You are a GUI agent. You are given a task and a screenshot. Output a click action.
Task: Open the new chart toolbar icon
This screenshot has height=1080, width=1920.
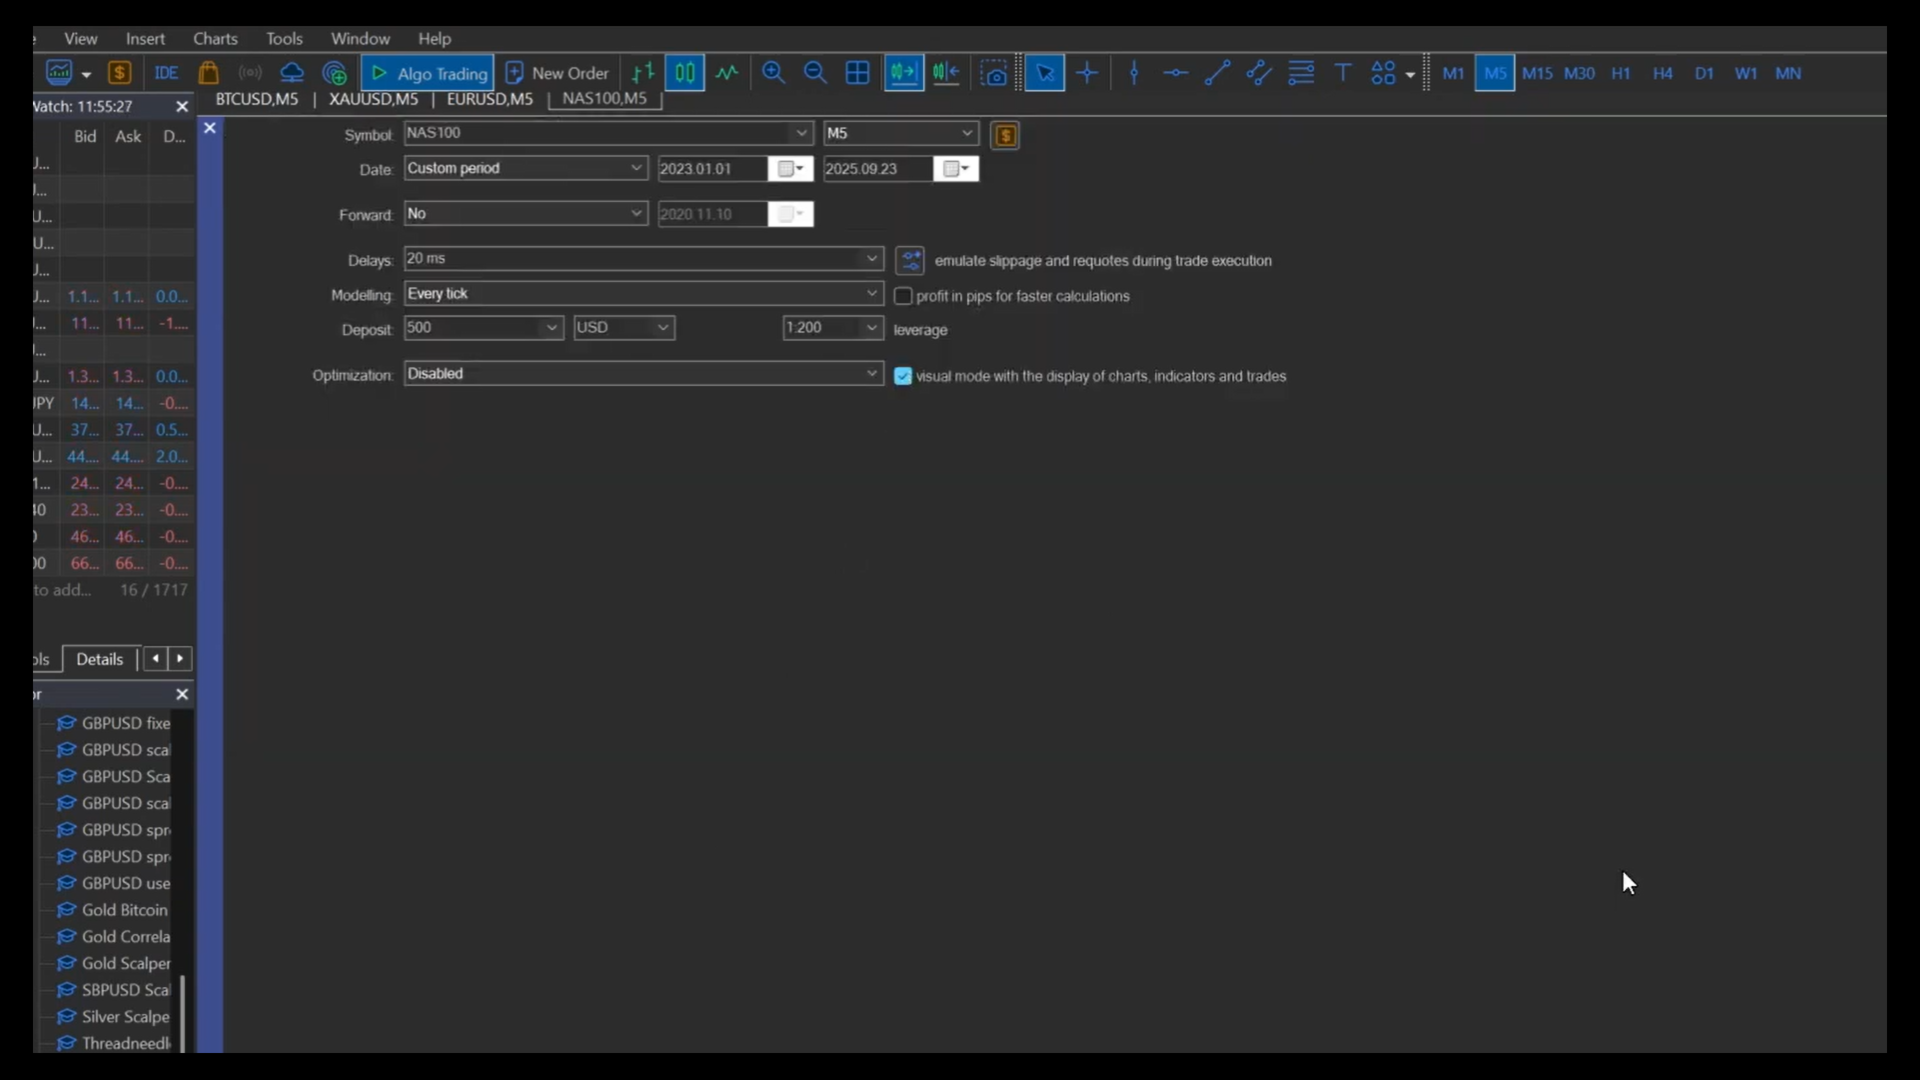click(x=60, y=73)
